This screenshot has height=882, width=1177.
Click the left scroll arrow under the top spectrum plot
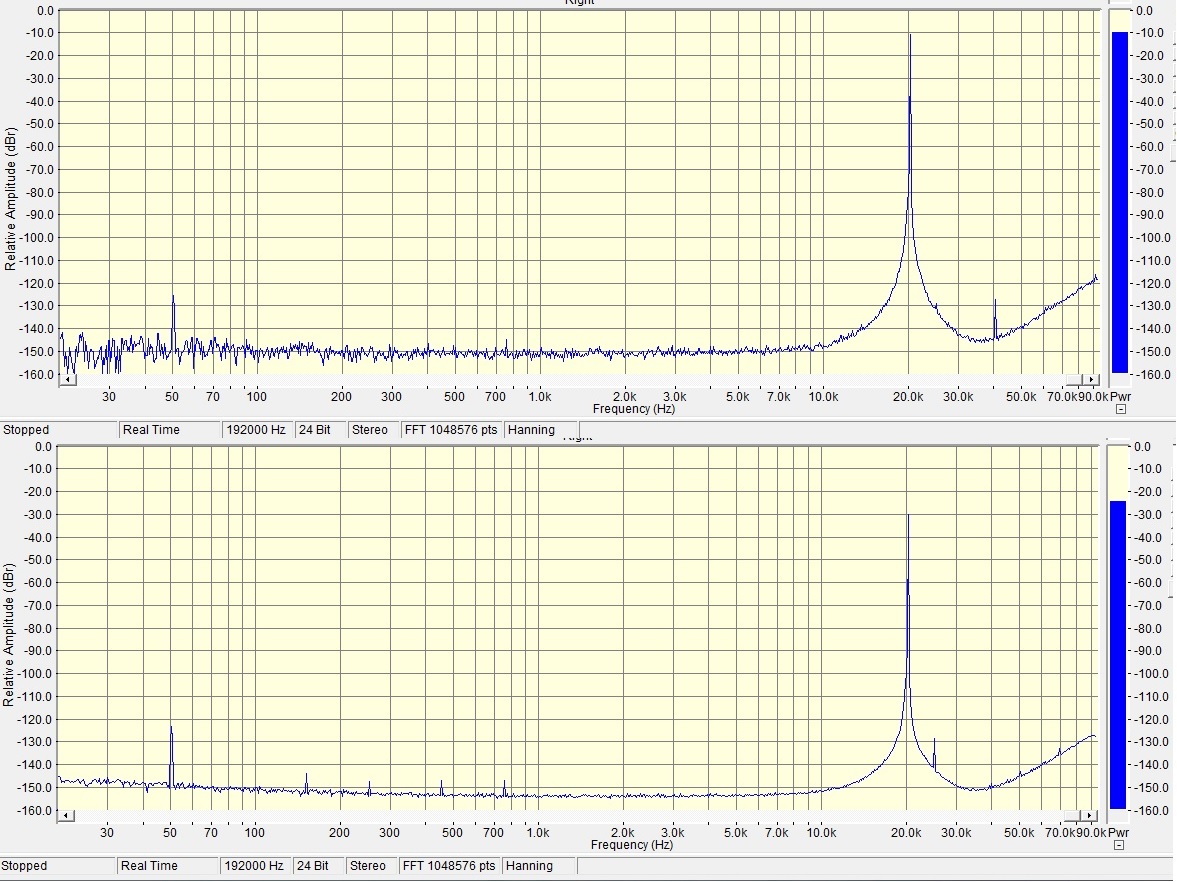click(x=67, y=380)
